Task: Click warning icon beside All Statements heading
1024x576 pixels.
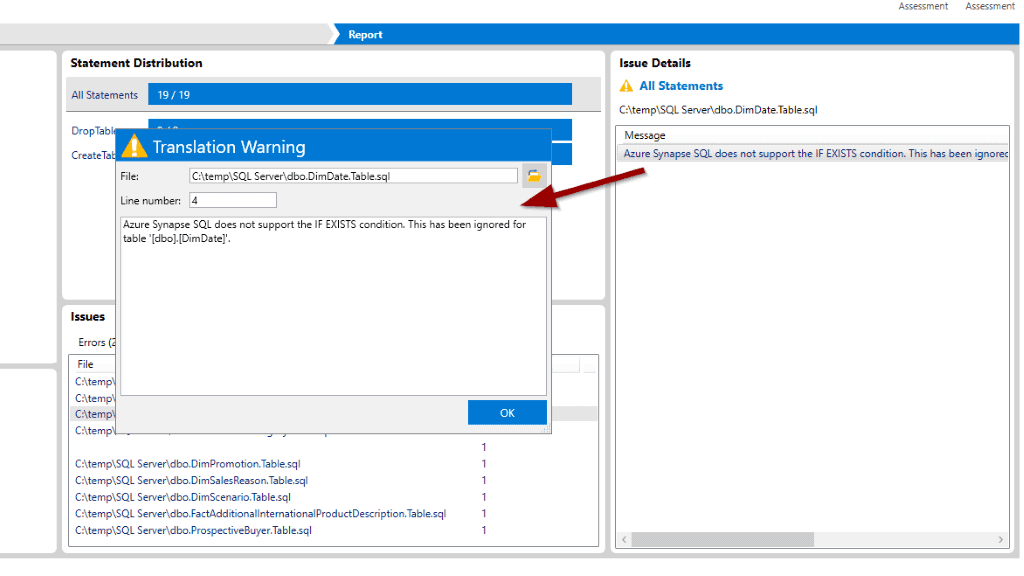Action: [626, 86]
